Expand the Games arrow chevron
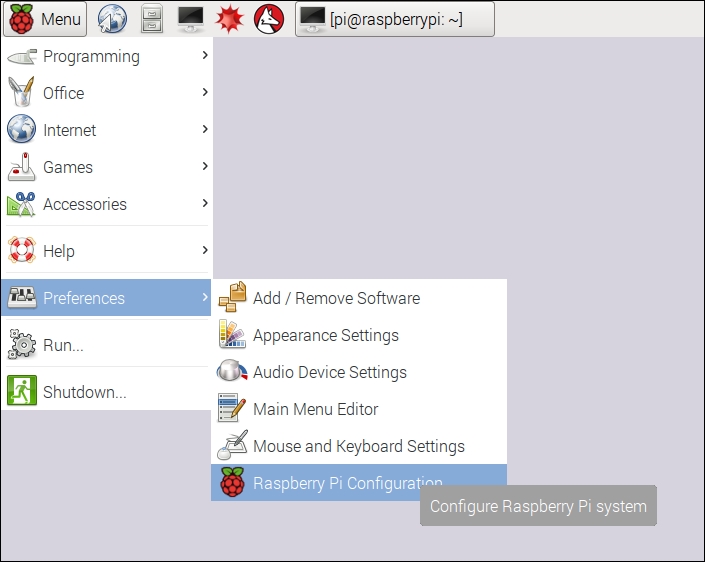This screenshot has height=562, width=705. [x=205, y=166]
